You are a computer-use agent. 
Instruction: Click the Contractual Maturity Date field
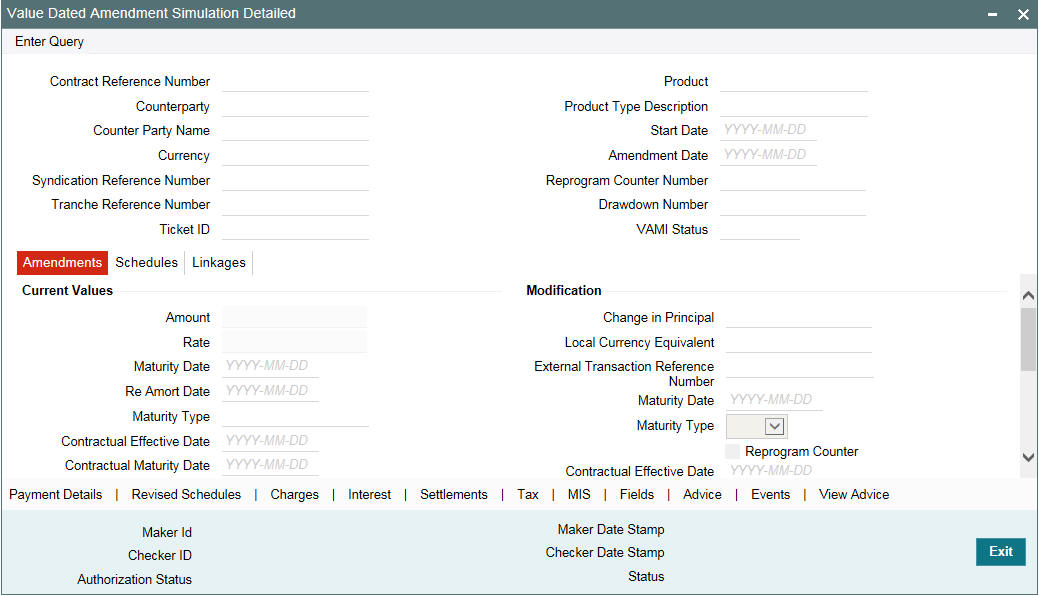(x=270, y=465)
